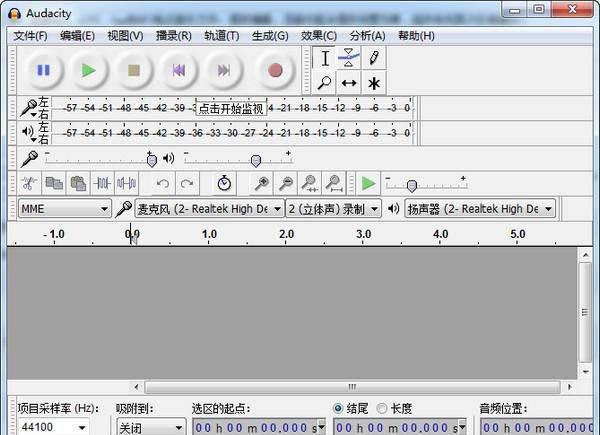Open the MME audio host dropdown
600x435 pixels.
65,209
